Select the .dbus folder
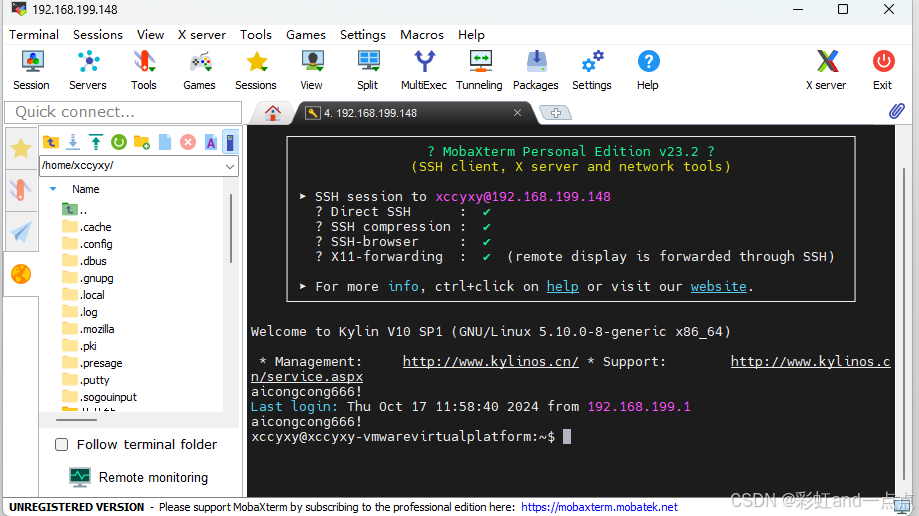The width and height of the screenshot is (919, 516). coord(84,261)
